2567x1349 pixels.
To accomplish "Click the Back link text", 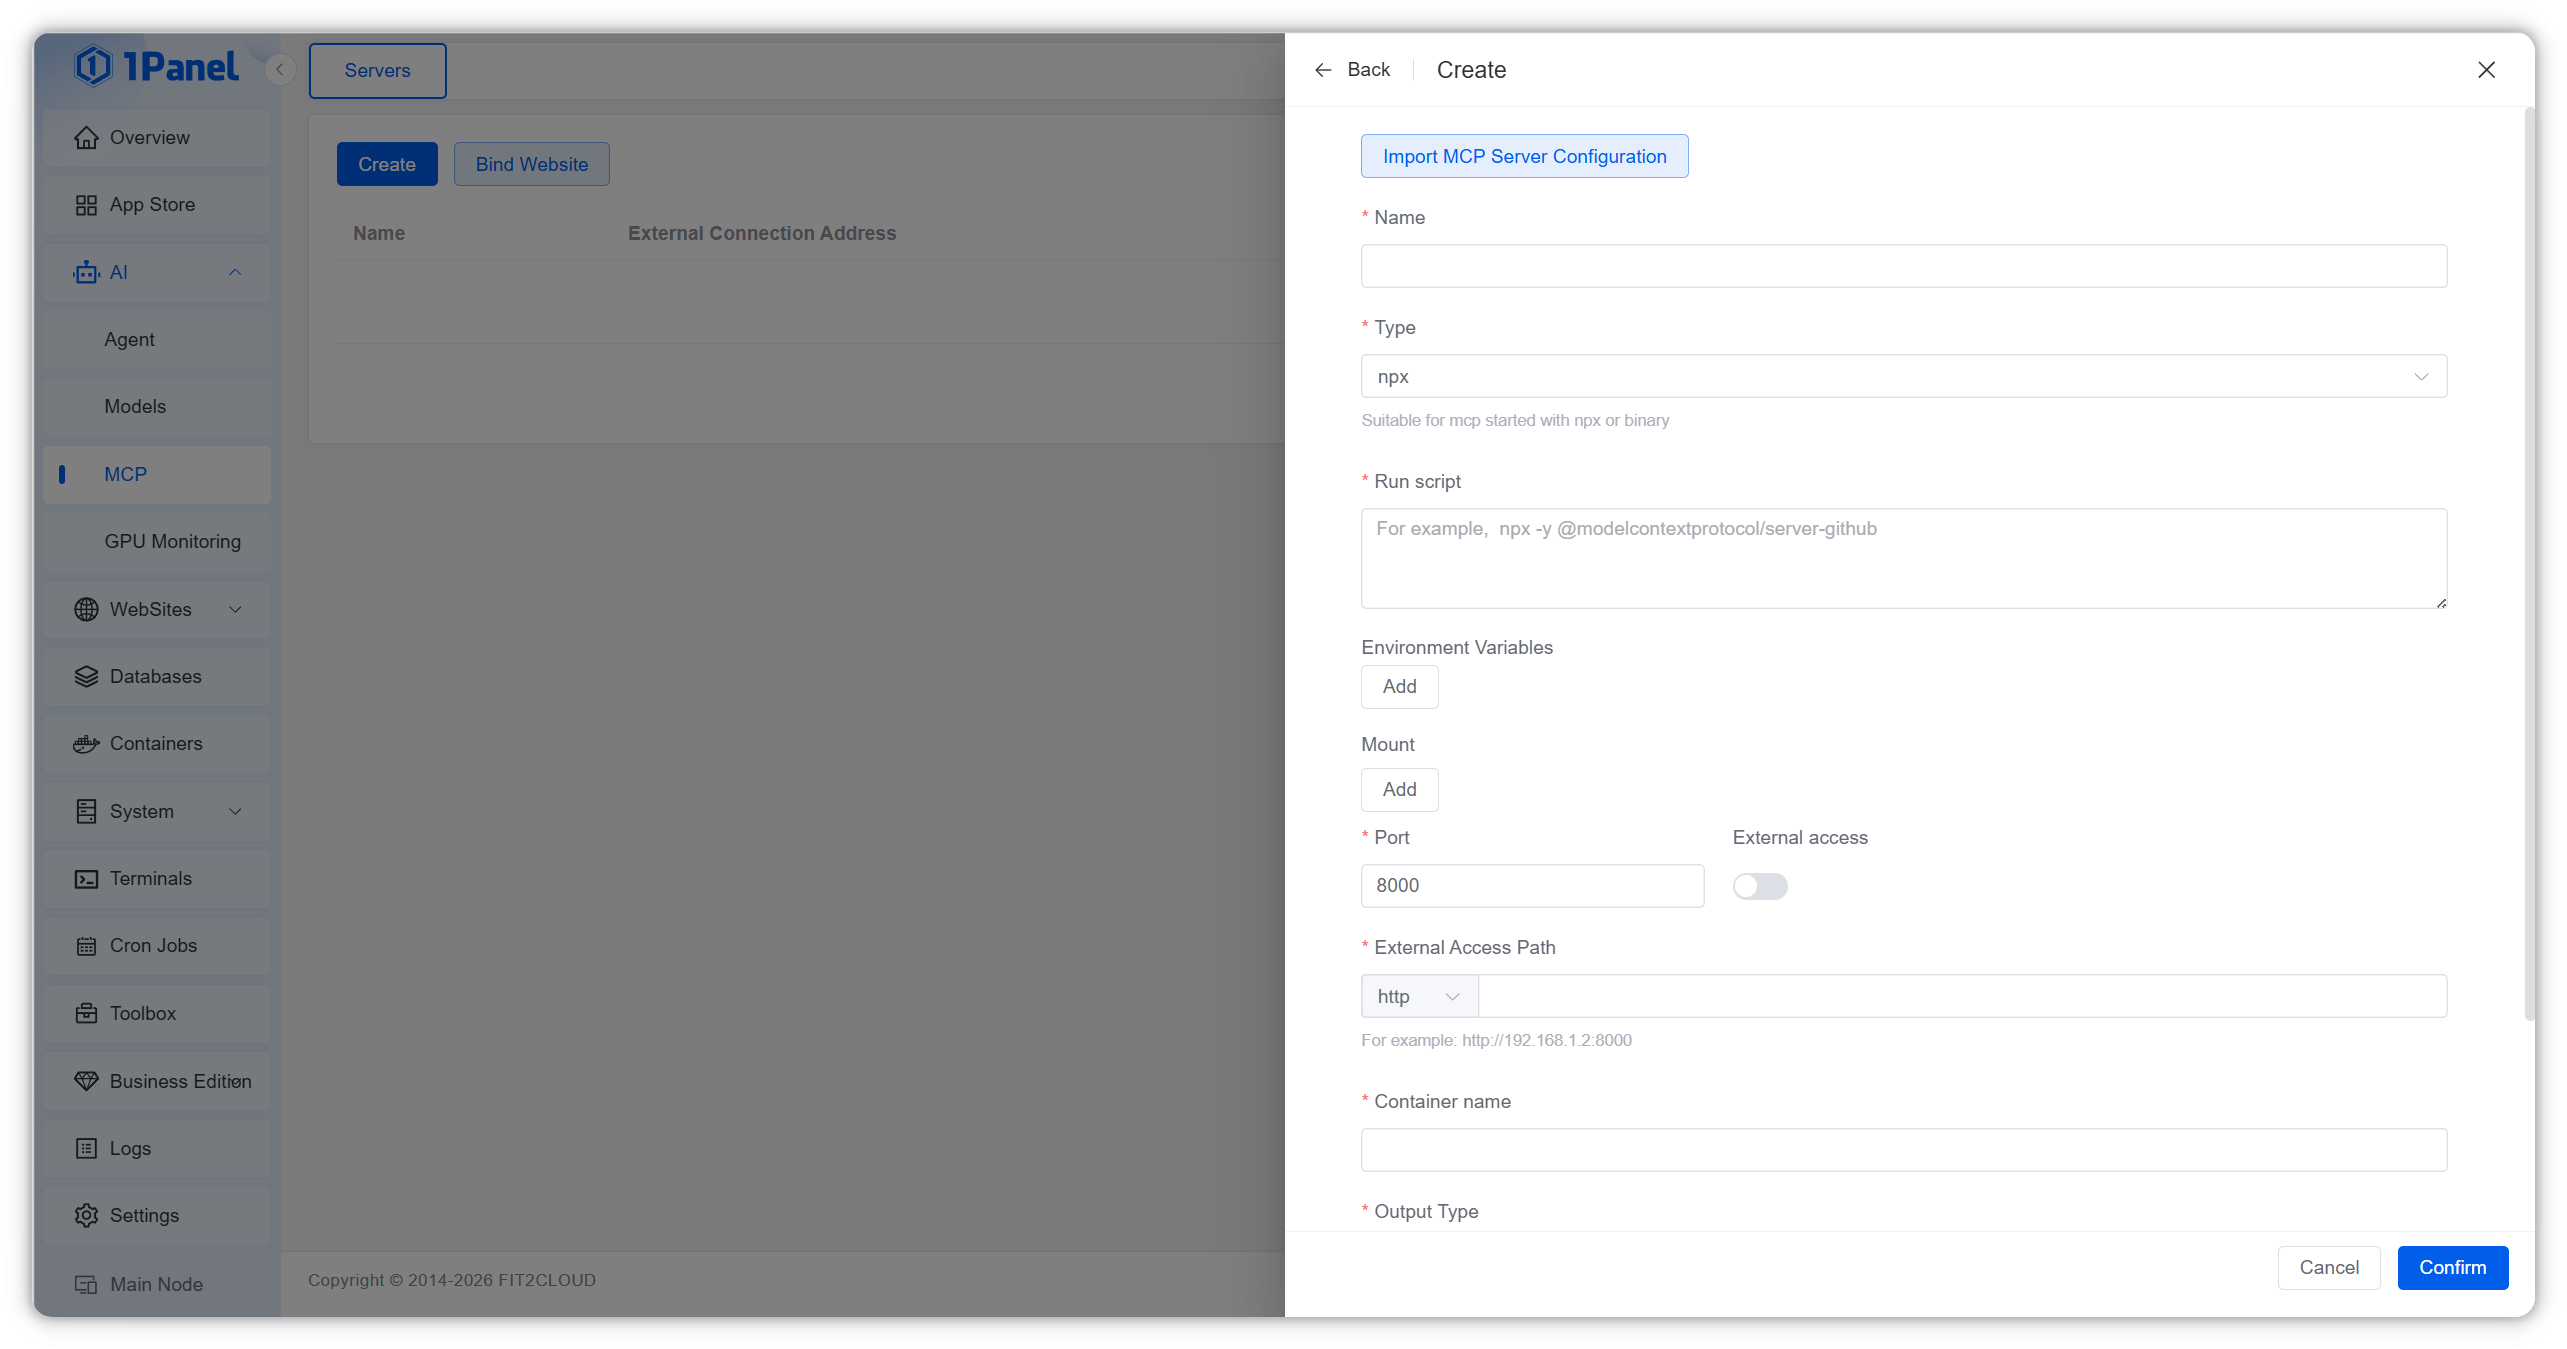I will [1368, 69].
